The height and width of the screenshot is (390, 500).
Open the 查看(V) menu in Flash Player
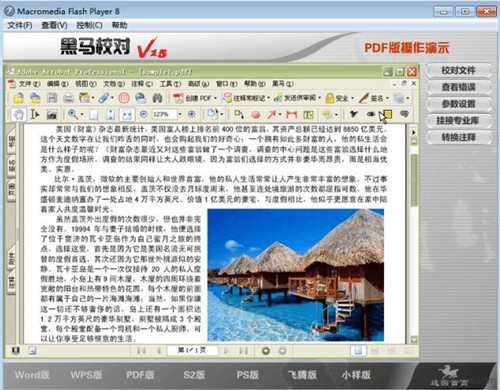tap(54, 25)
